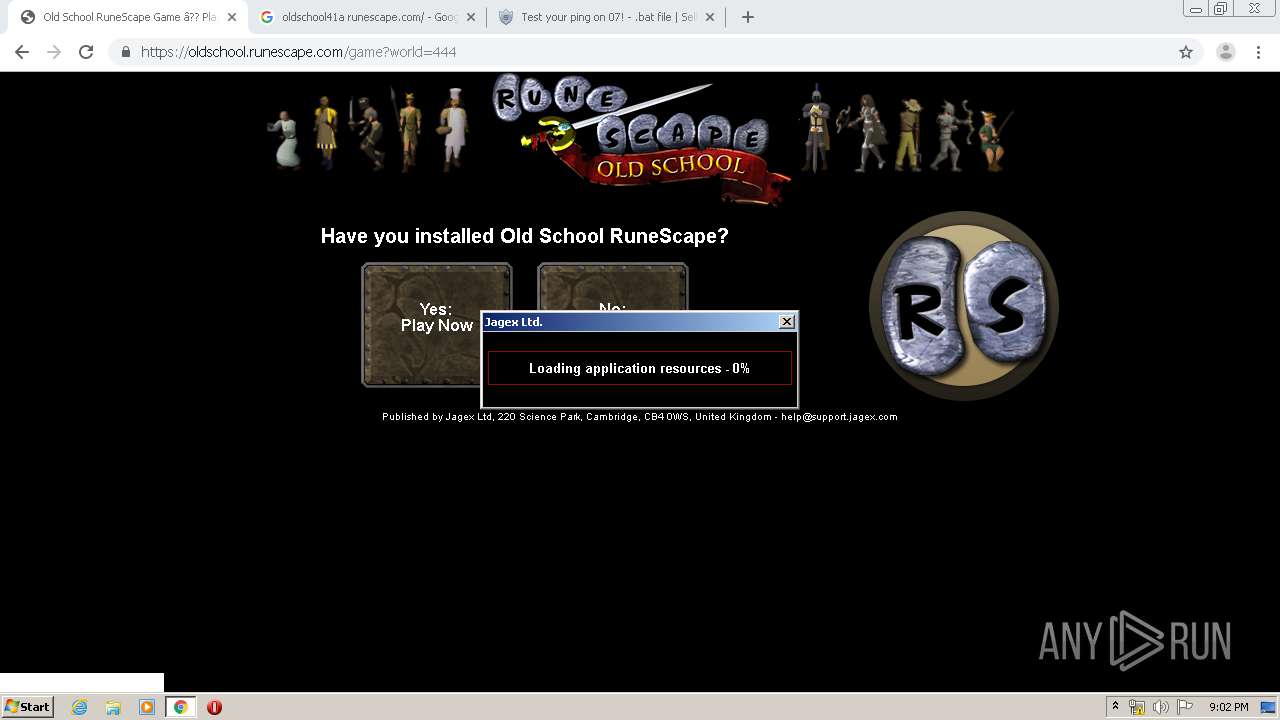1280x720 pixels.
Task: Reload the current page
Action: click(86, 52)
